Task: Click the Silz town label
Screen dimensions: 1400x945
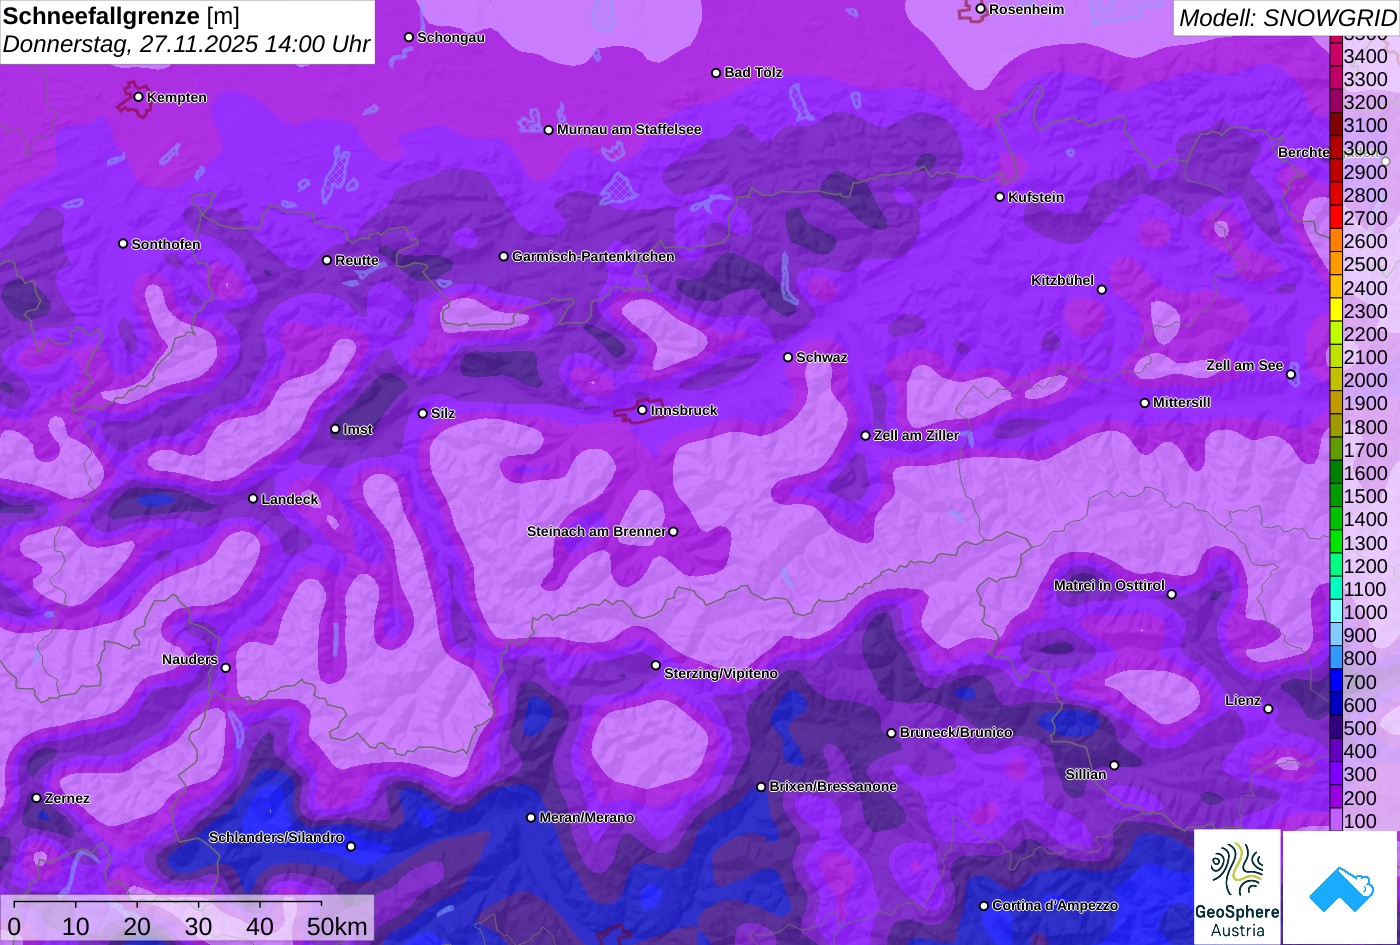Action: (x=443, y=414)
